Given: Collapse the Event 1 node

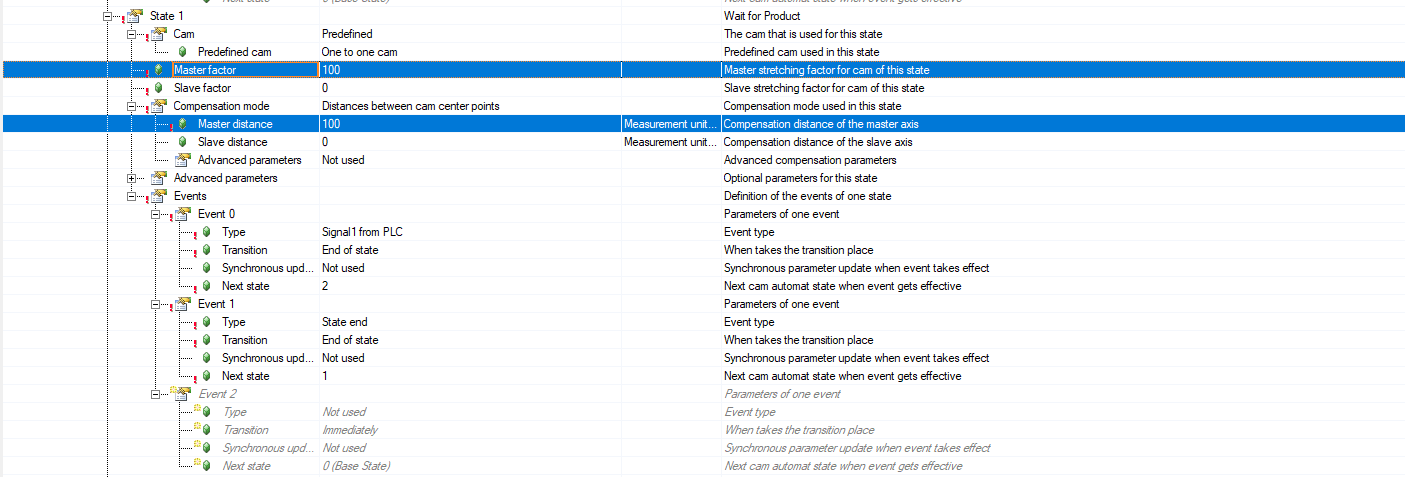Looking at the screenshot, I should [x=156, y=304].
